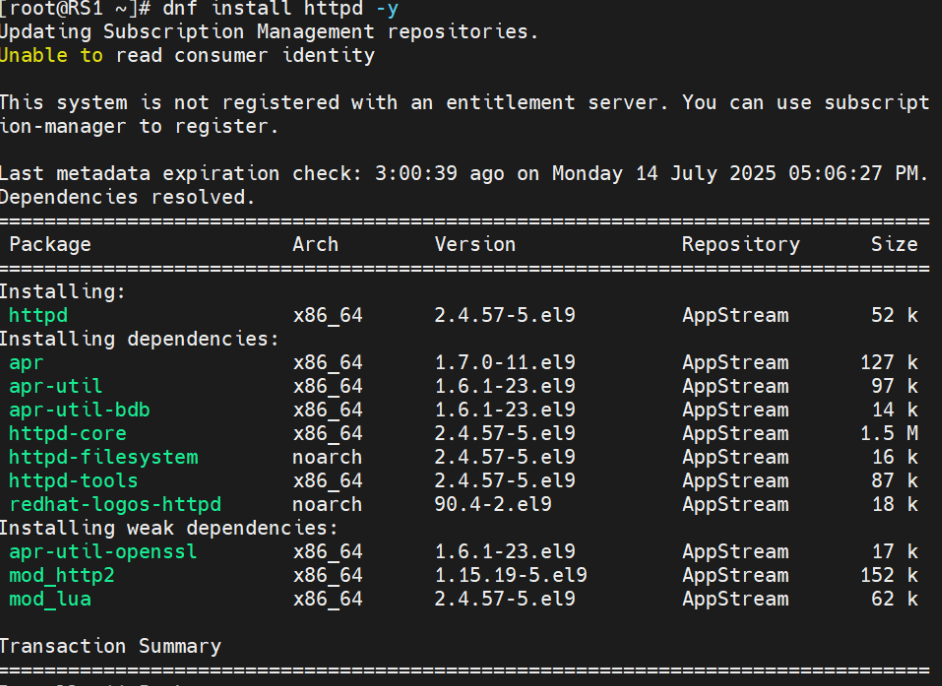Click size '14 k' in apr-util-bdb row
Screen dimensions: 942x686
click(895, 410)
